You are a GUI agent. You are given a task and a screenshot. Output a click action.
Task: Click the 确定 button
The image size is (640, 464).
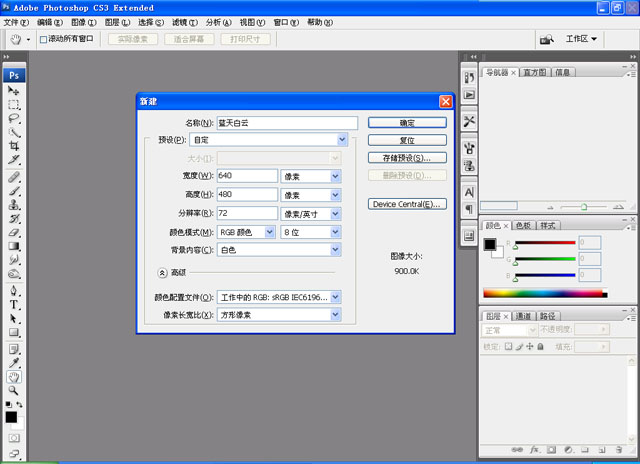coord(407,123)
